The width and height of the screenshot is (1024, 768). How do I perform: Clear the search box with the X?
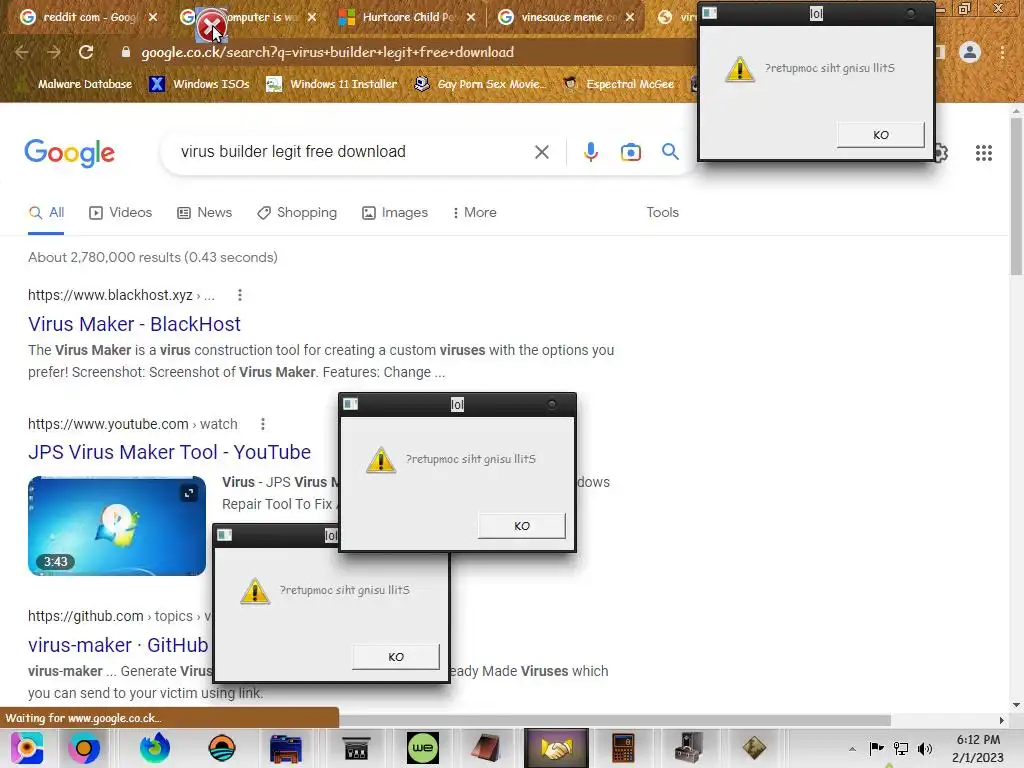(x=541, y=152)
